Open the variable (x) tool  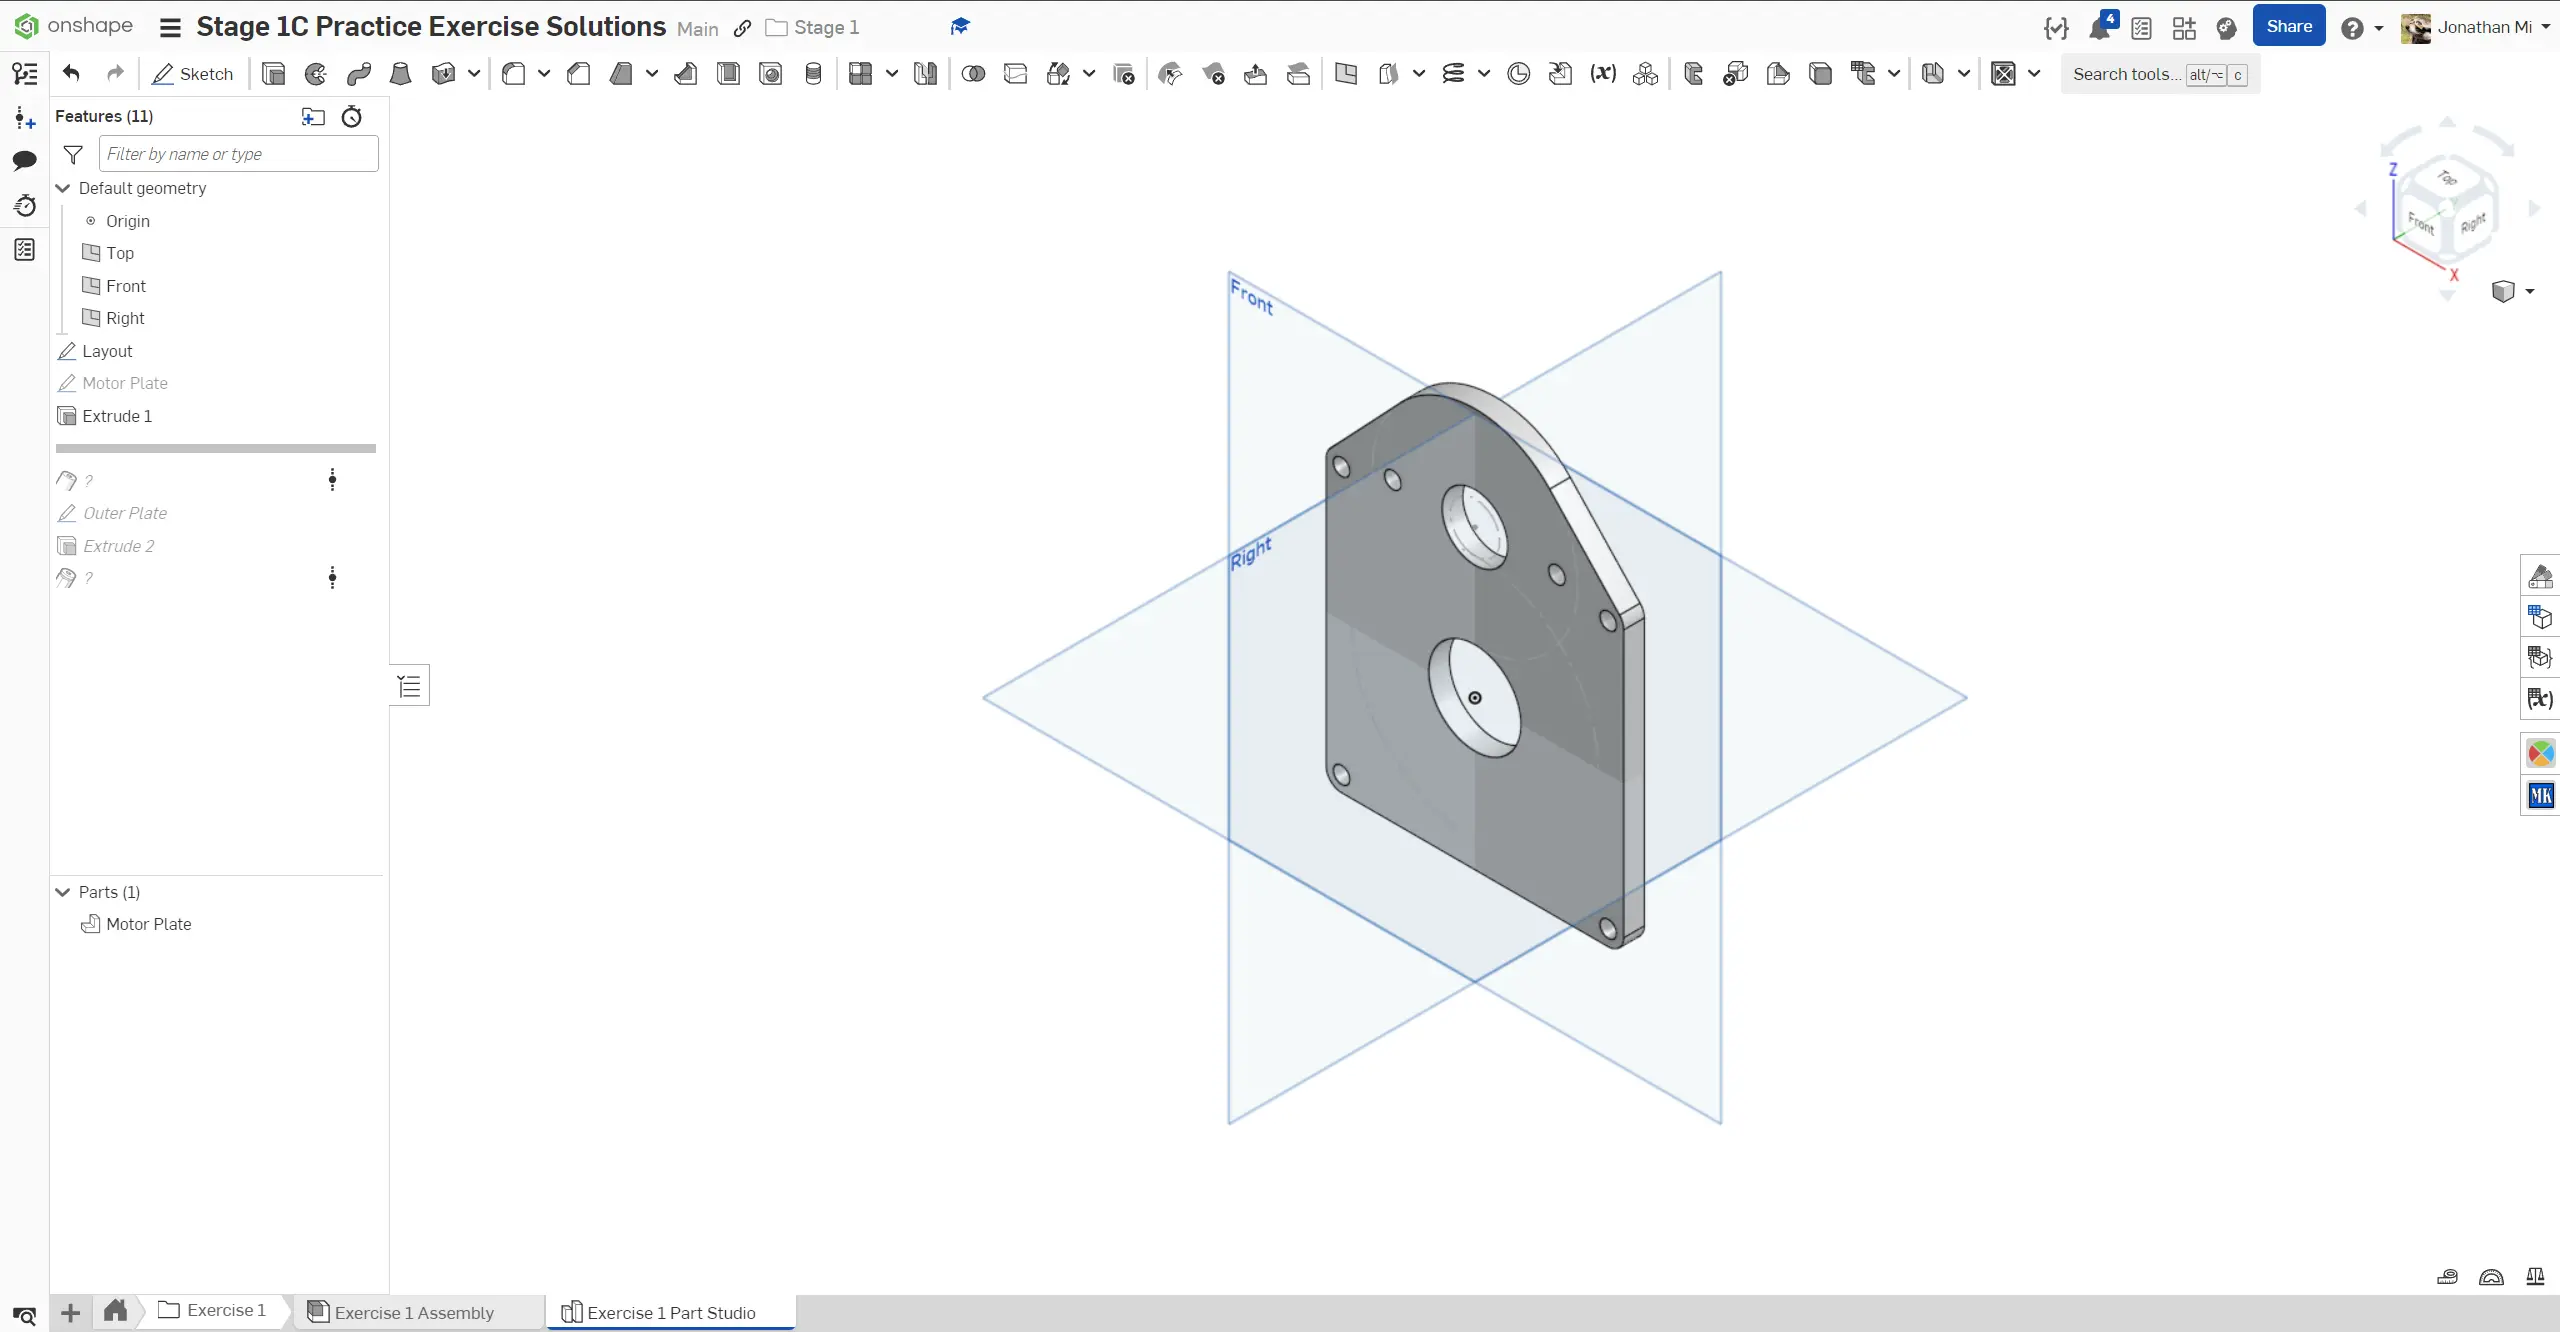click(x=1603, y=74)
